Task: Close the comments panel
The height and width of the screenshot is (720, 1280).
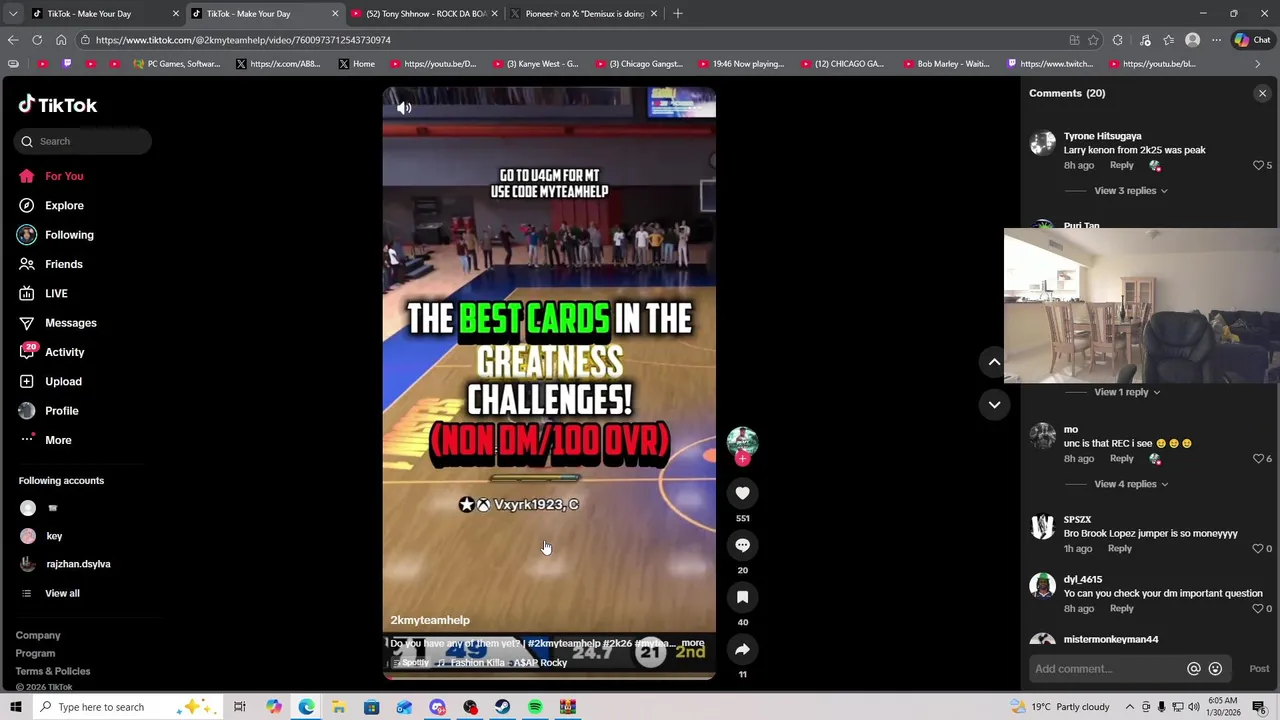Action: tap(1262, 93)
